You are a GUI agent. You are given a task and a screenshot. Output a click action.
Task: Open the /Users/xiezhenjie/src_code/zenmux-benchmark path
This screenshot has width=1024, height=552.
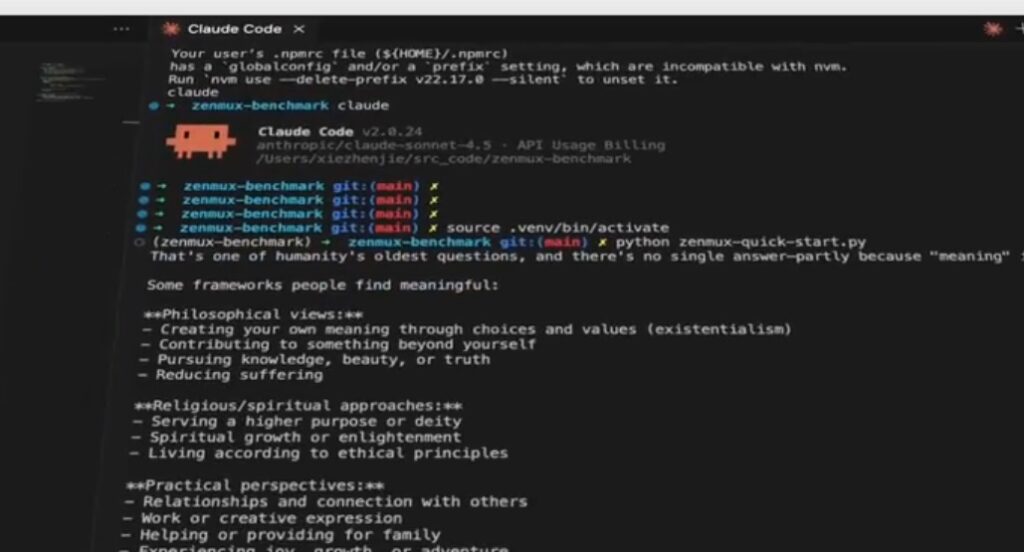click(x=443, y=159)
